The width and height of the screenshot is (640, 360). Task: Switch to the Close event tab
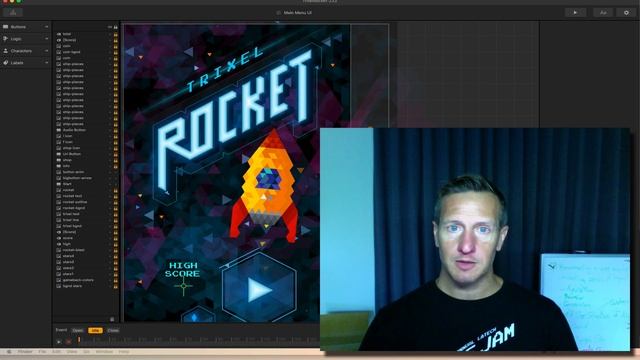click(x=113, y=330)
